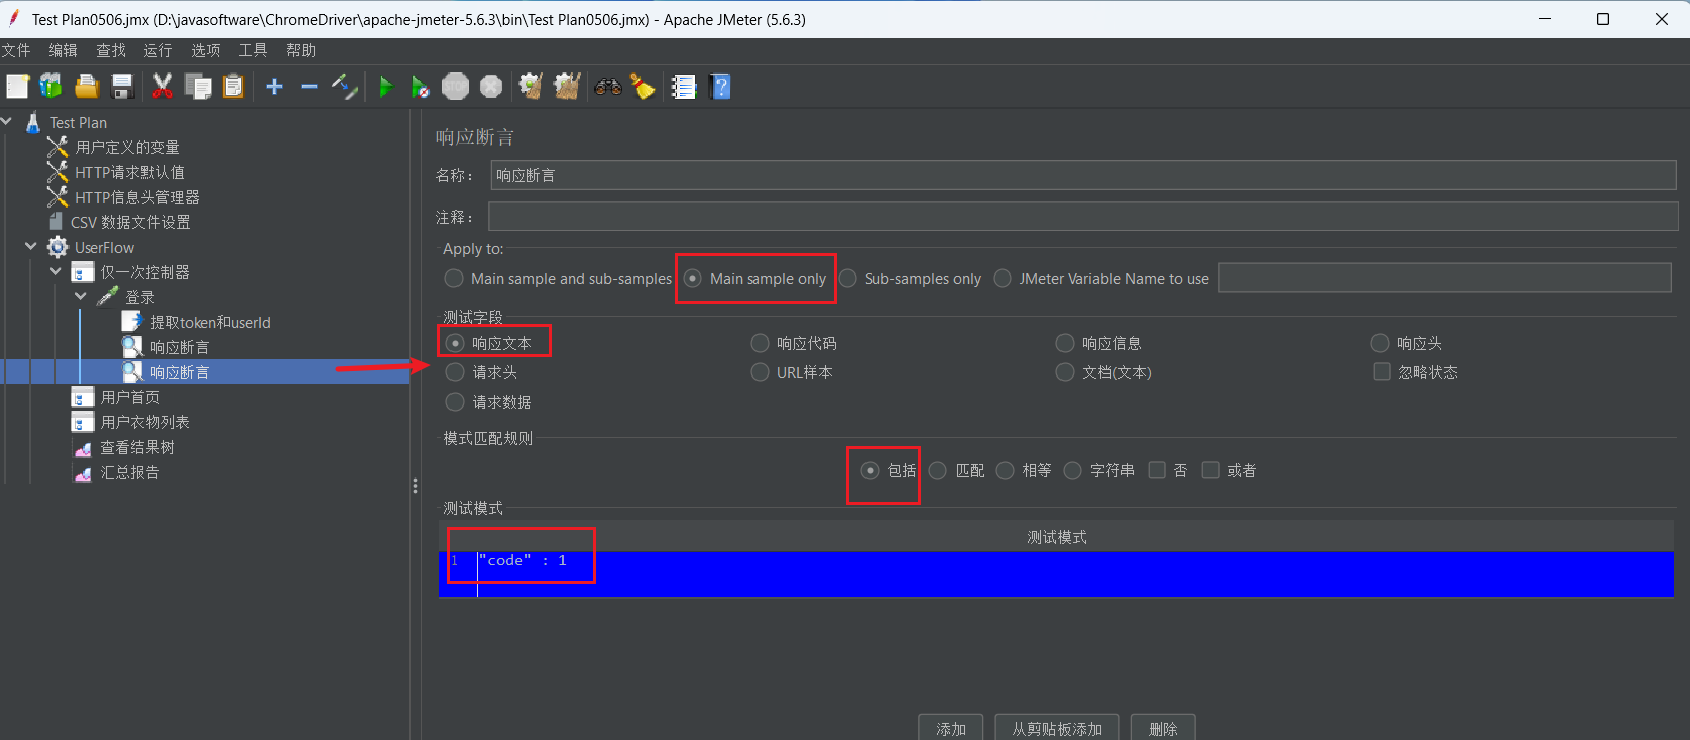The width and height of the screenshot is (1690, 740).
Task: Click the 删除 button
Action: 1163,728
